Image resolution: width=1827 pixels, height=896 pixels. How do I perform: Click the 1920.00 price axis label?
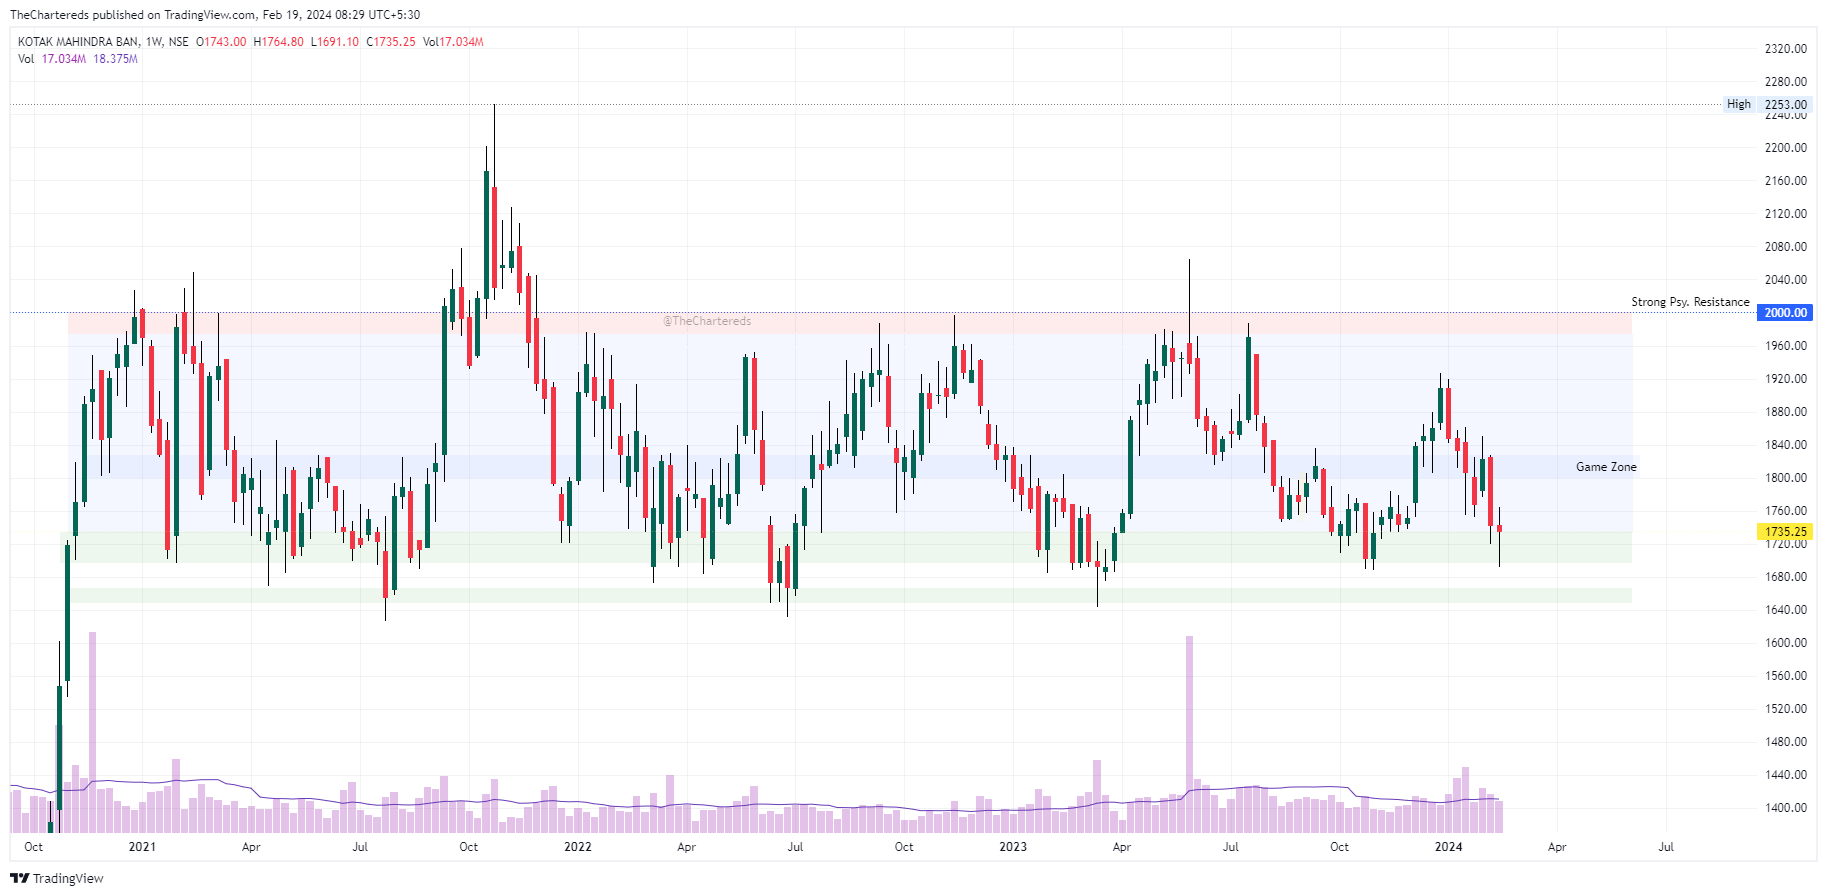(x=1785, y=379)
